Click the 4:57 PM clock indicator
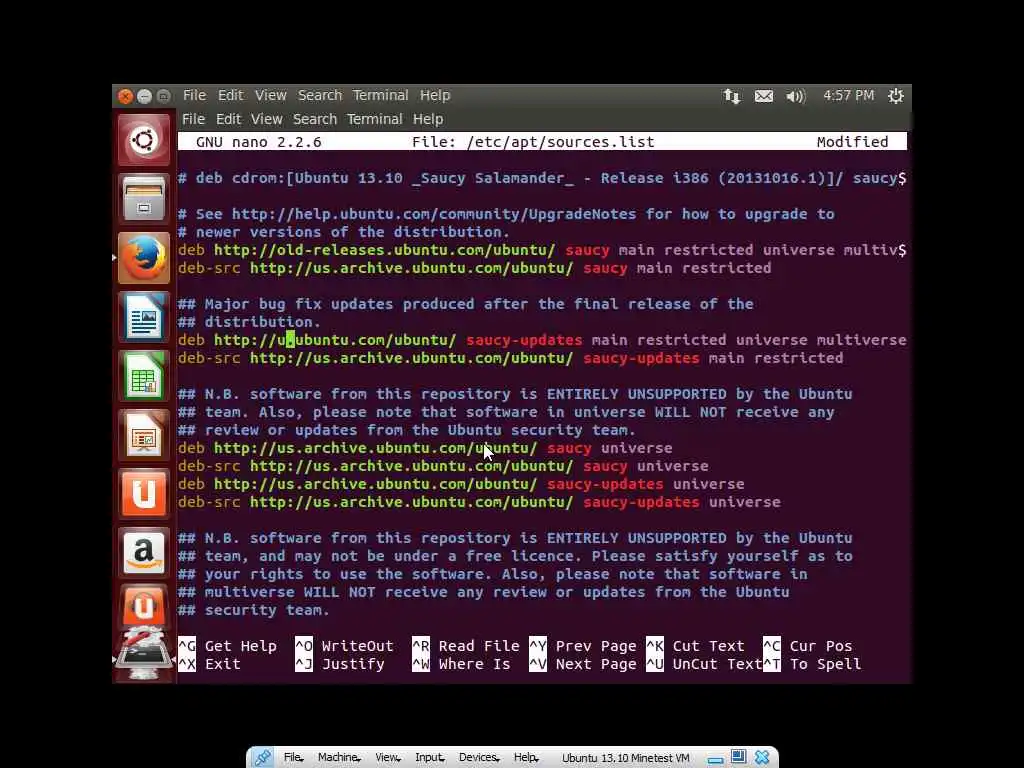The height and width of the screenshot is (768, 1024). point(848,95)
